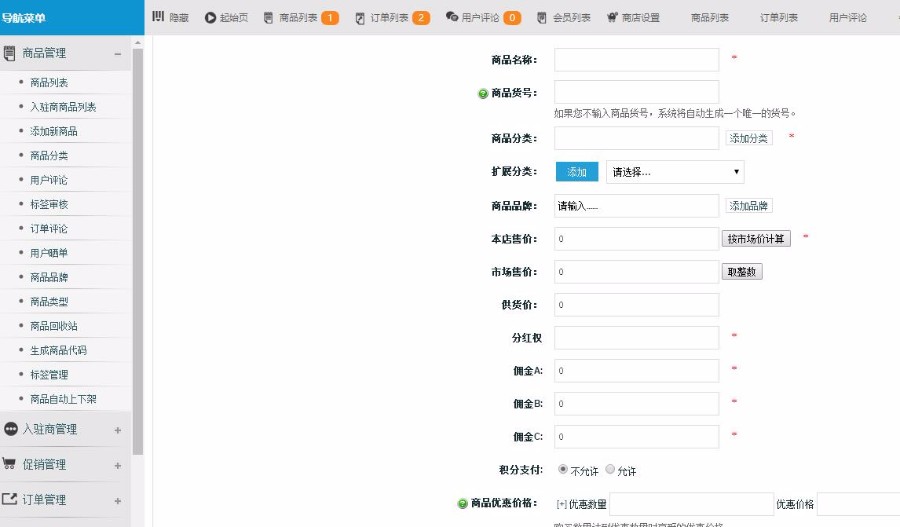The width and height of the screenshot is (900, 527).
Task: Click the 添加品牌 button
Action: point(748,206)
